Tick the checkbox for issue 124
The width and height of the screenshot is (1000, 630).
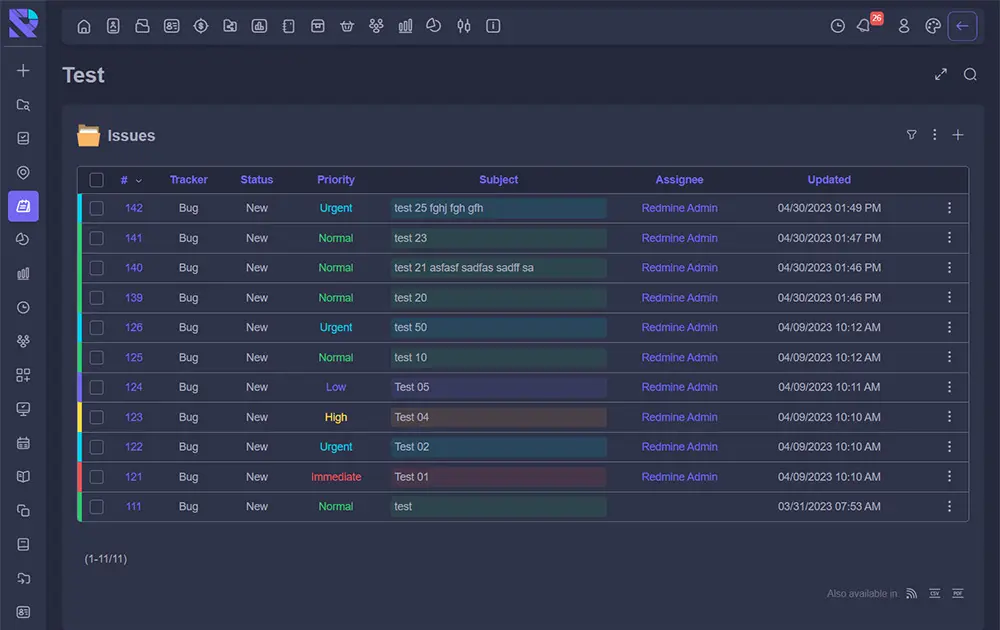pyautogui.click(x=96, y=387)
